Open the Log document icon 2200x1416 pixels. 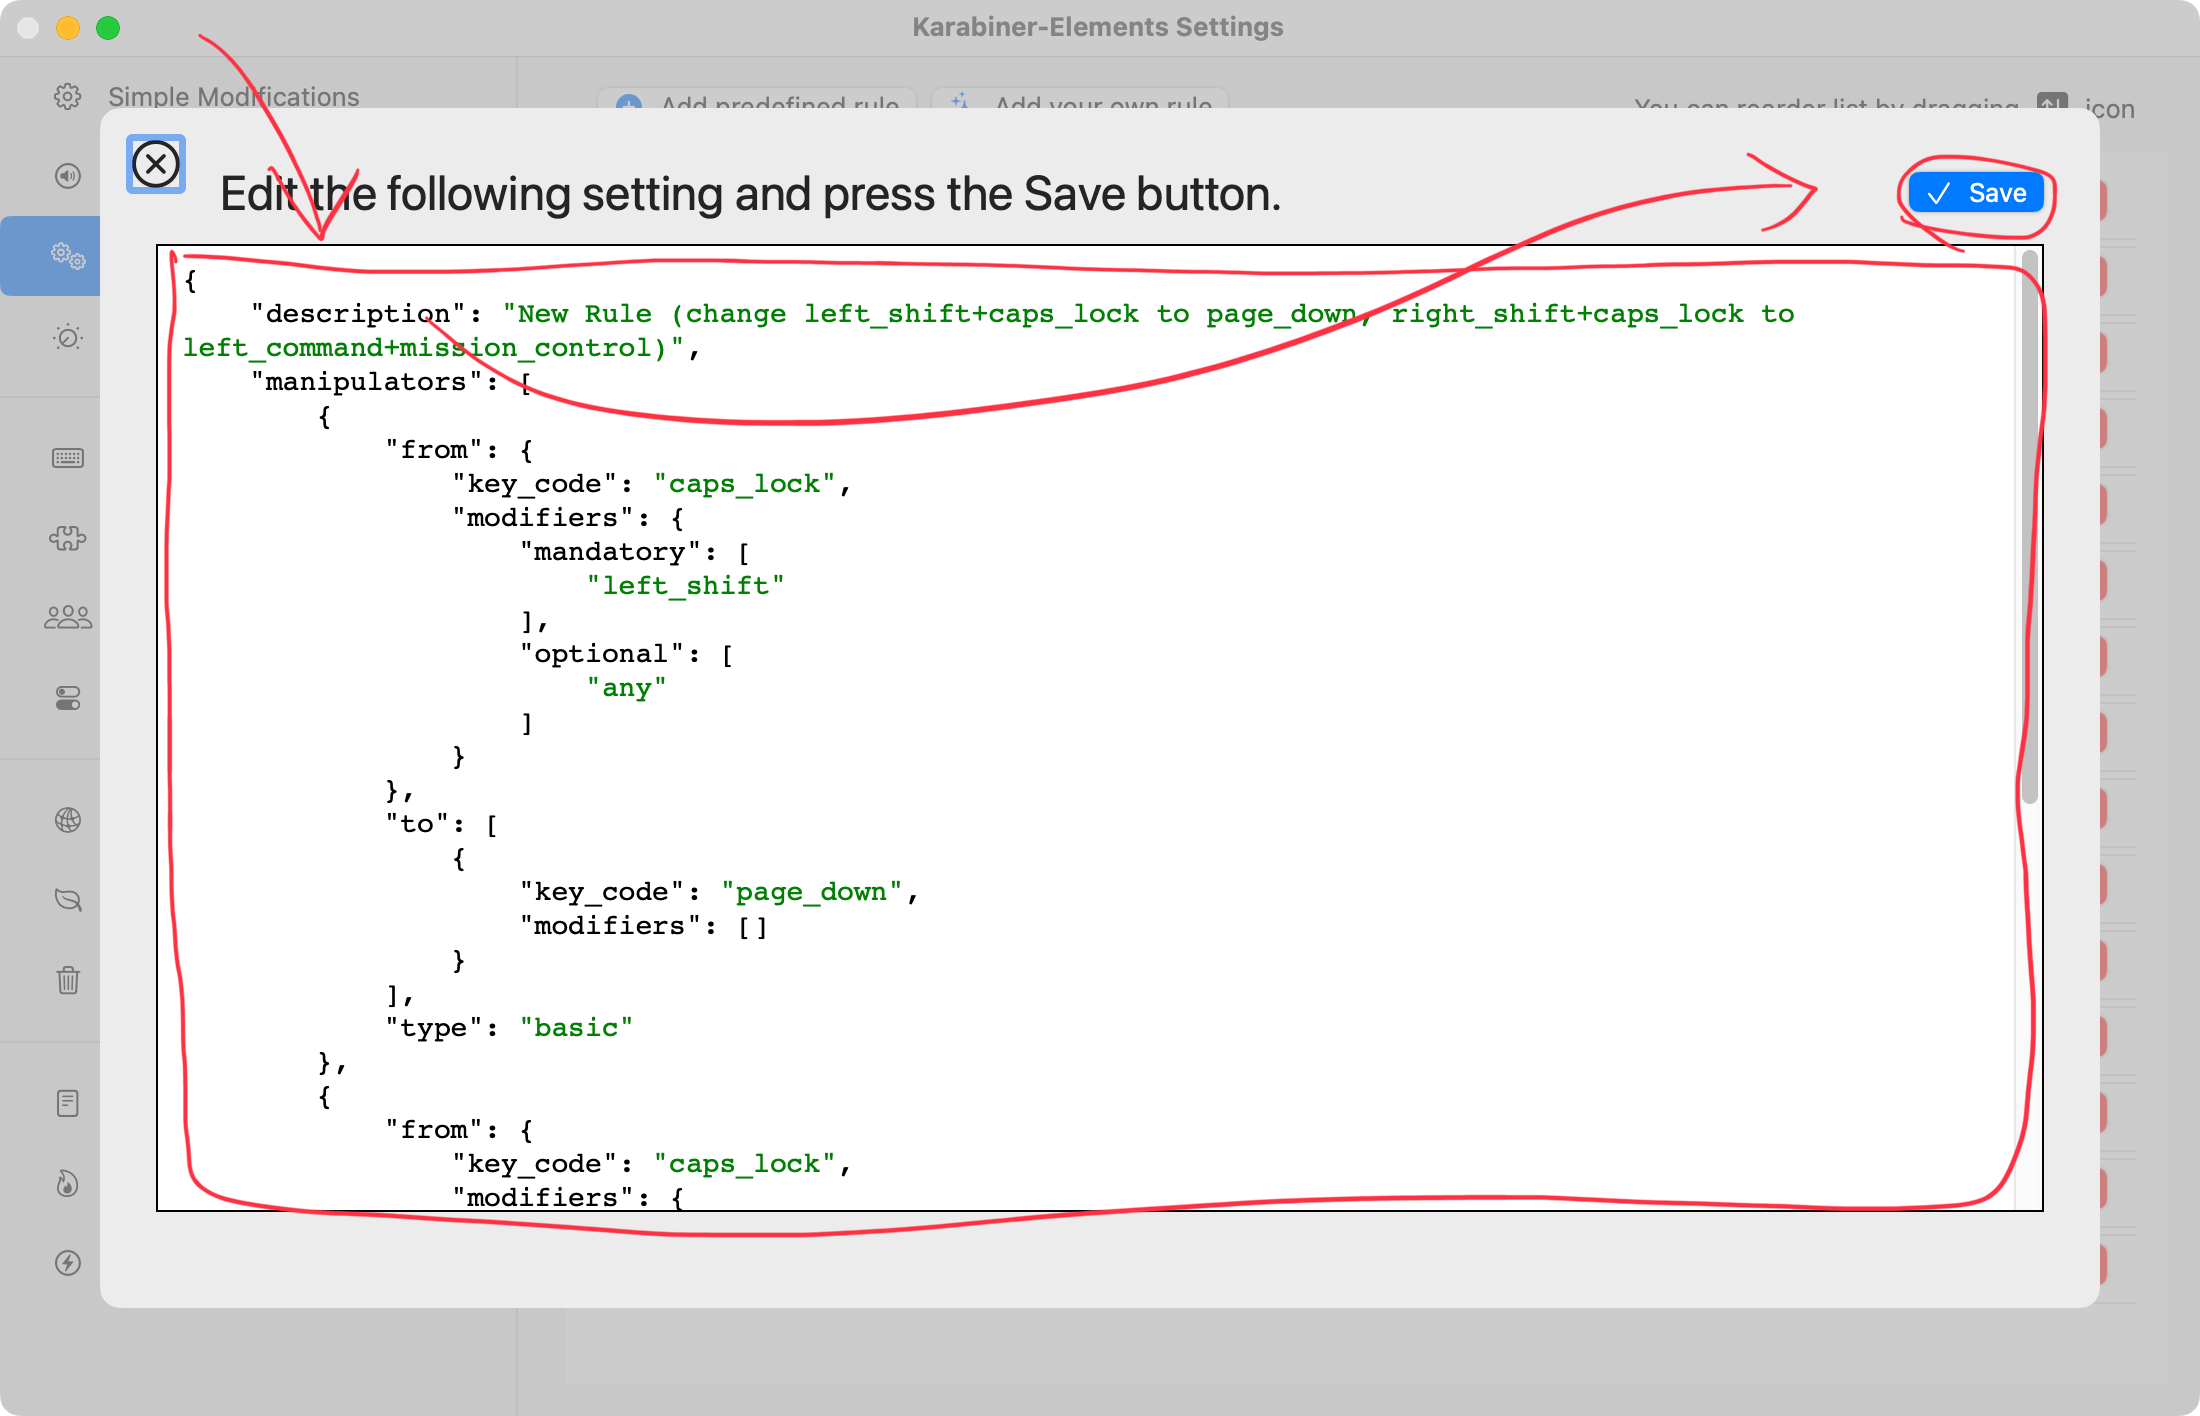pos(68,1103)
